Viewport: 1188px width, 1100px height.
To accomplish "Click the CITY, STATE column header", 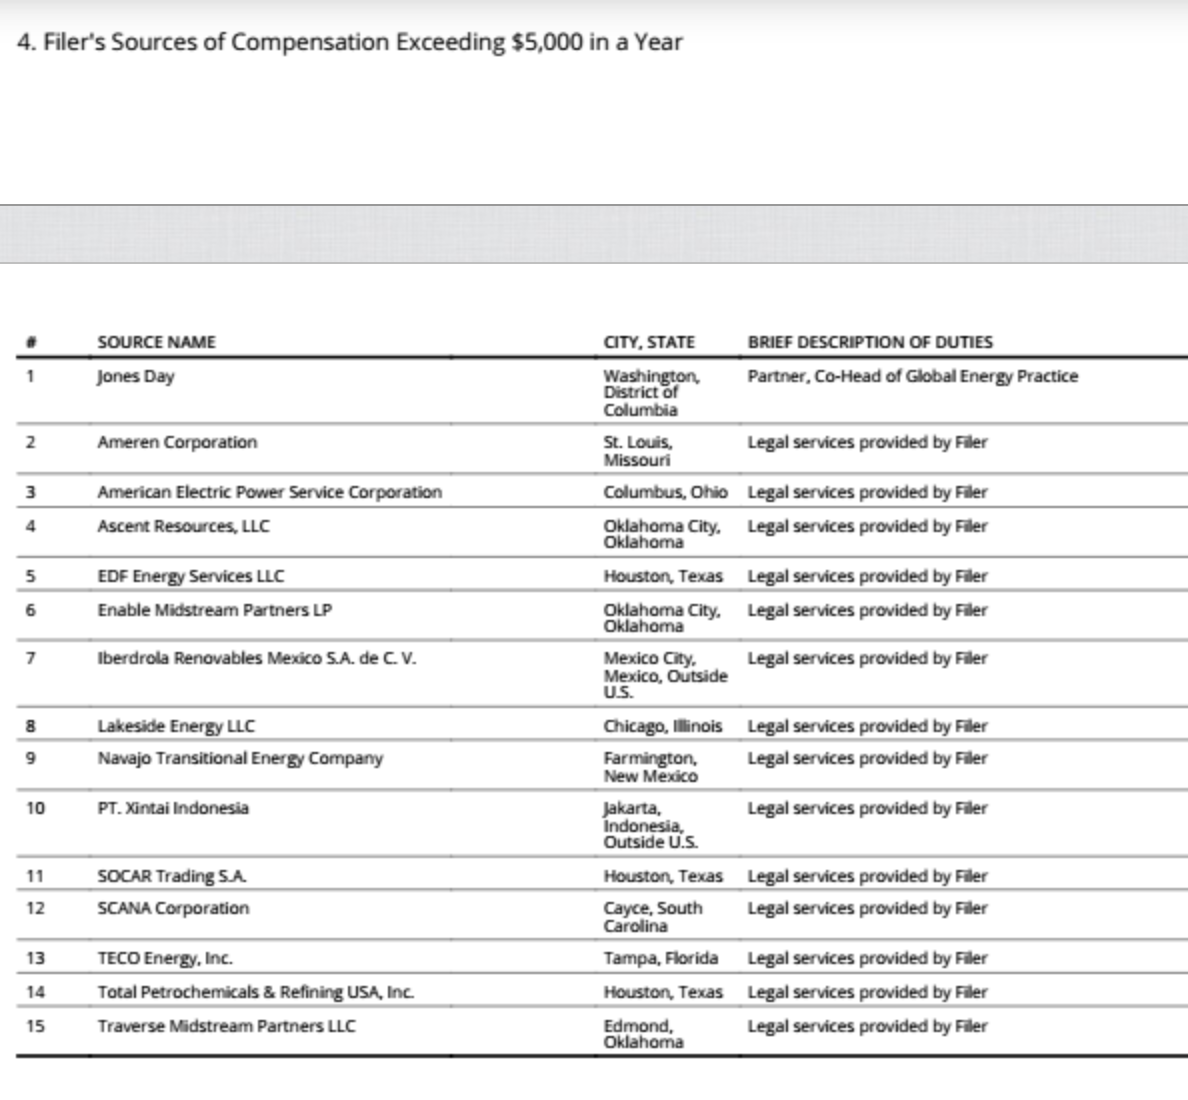I will [649, 342].
